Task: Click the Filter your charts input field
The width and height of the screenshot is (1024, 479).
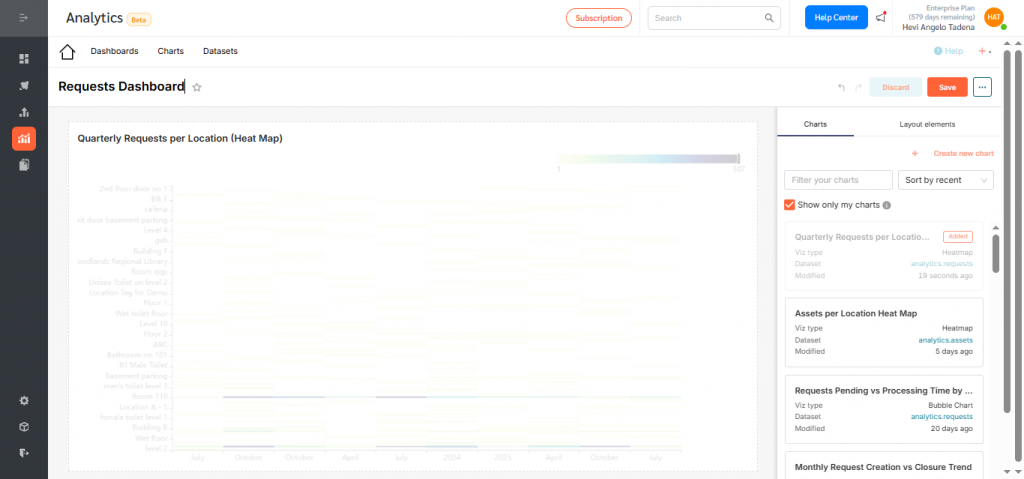Action: (x=838, y=180)
